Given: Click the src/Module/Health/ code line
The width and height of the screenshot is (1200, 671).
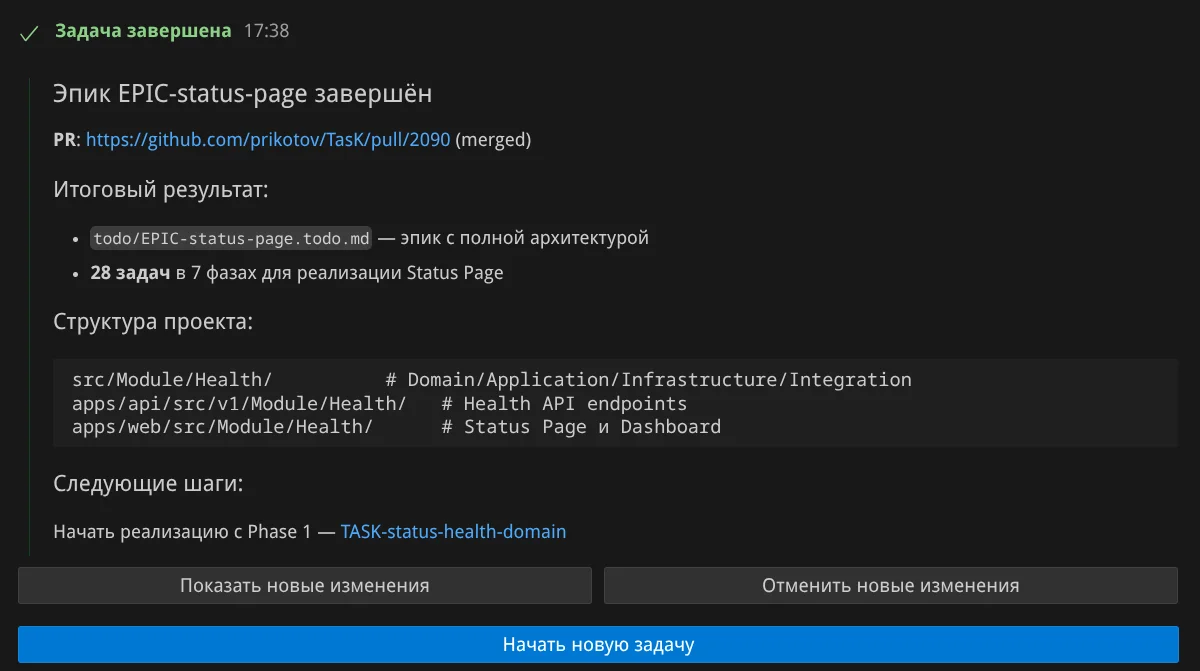Looking at the screenshot, I should (x=172, y=380).
